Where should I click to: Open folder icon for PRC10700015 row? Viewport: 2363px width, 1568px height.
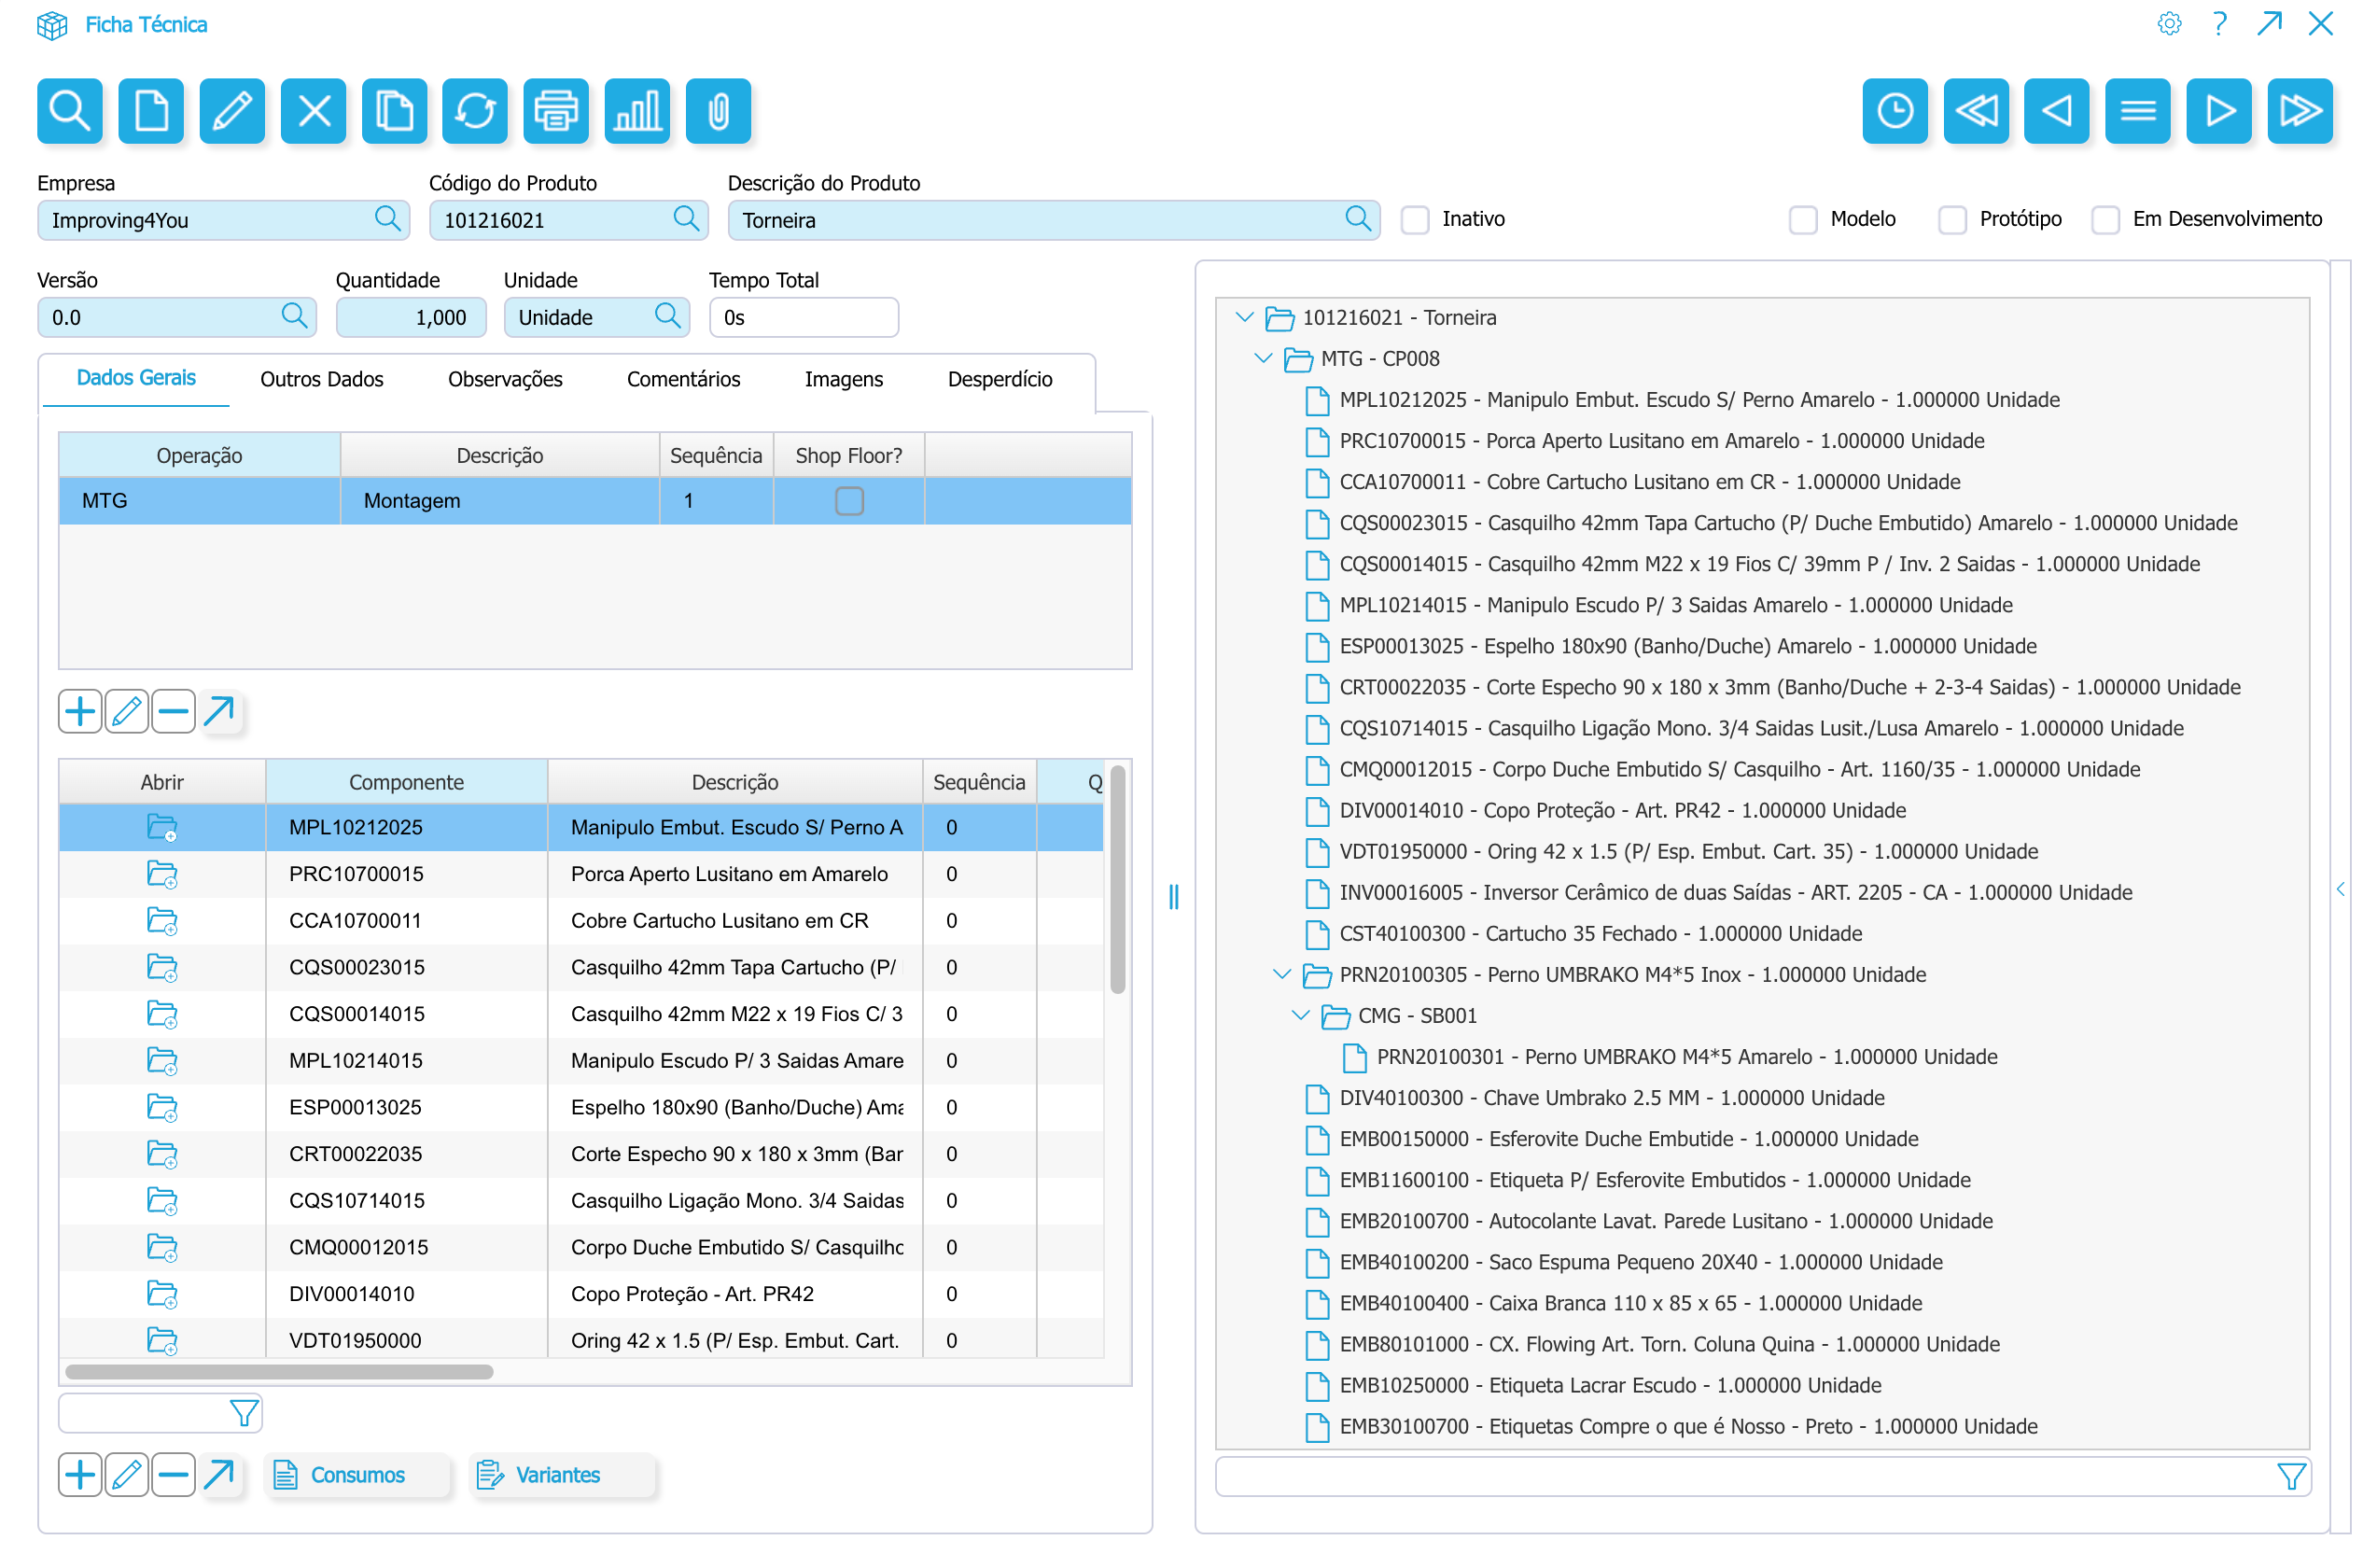[x=162, y=874]
